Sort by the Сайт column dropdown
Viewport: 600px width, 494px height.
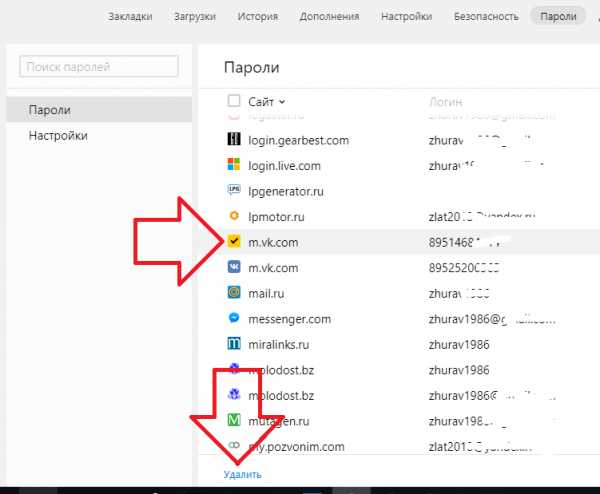266,102
